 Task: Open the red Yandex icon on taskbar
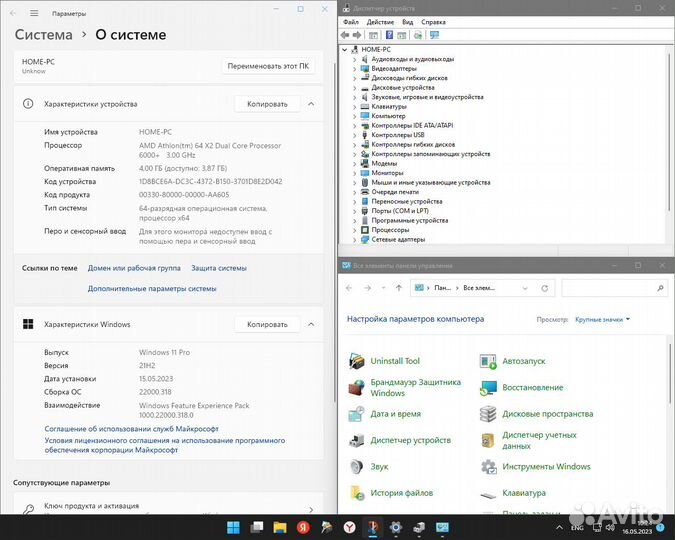coord(303,527)
